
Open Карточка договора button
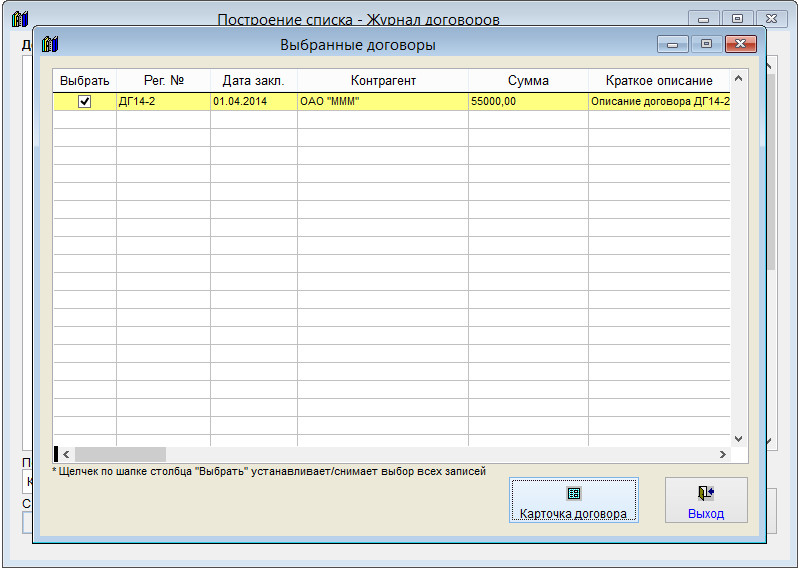coord(574,500)
